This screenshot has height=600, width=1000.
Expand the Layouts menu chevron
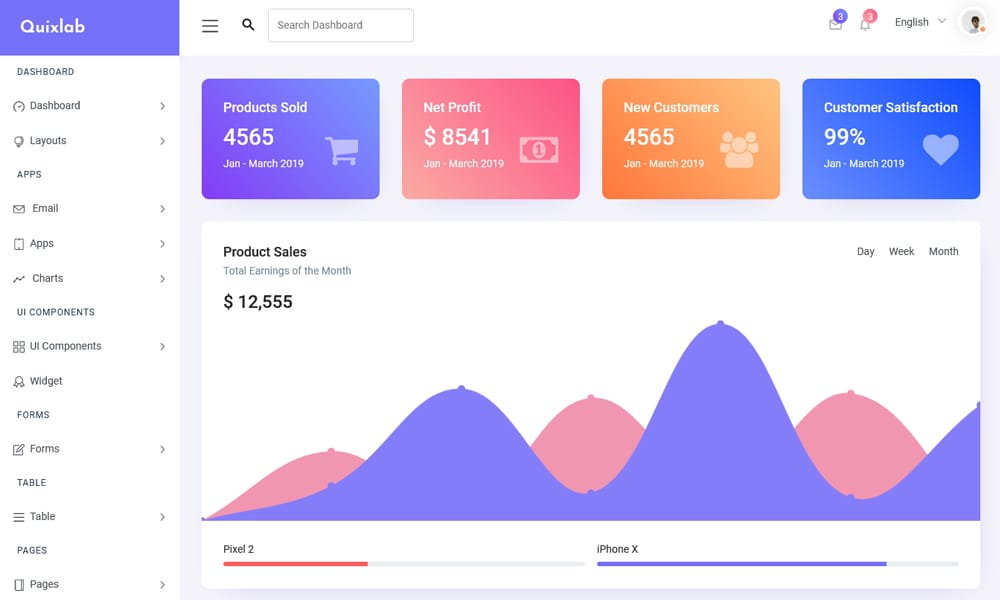pyautogui.click(x=164, y=140)
